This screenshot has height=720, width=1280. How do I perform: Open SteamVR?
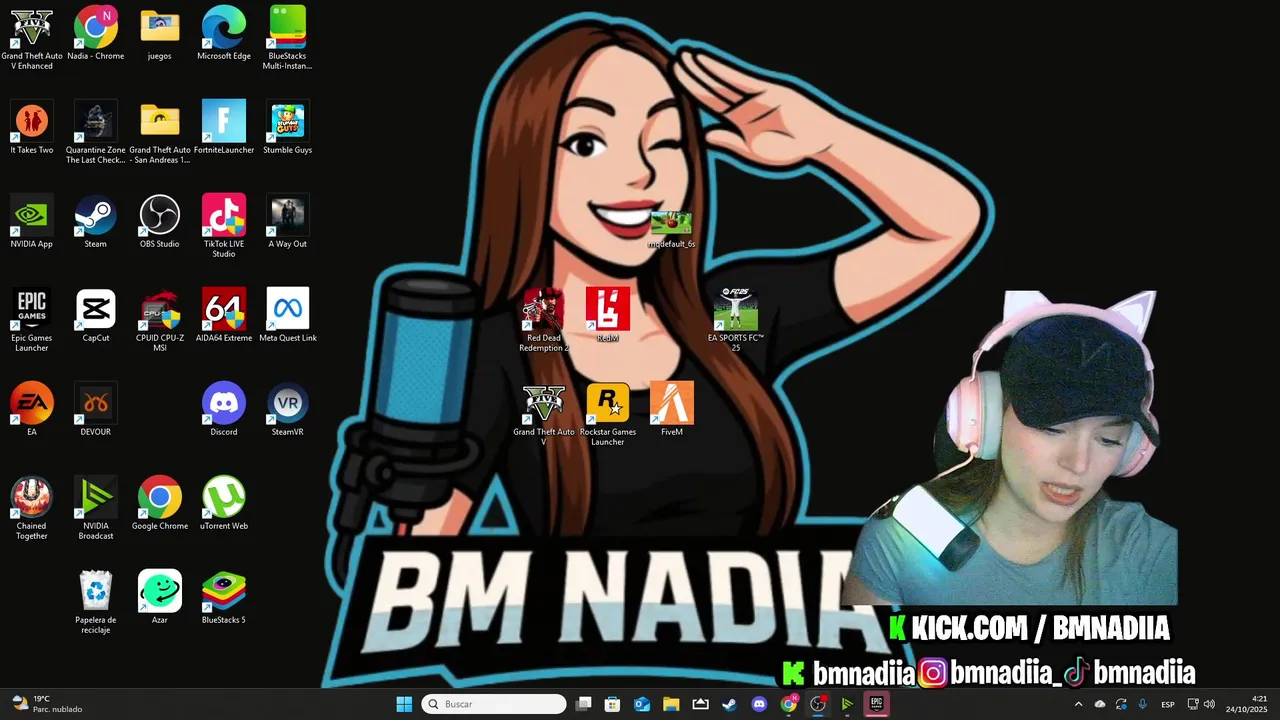(288, 408)
